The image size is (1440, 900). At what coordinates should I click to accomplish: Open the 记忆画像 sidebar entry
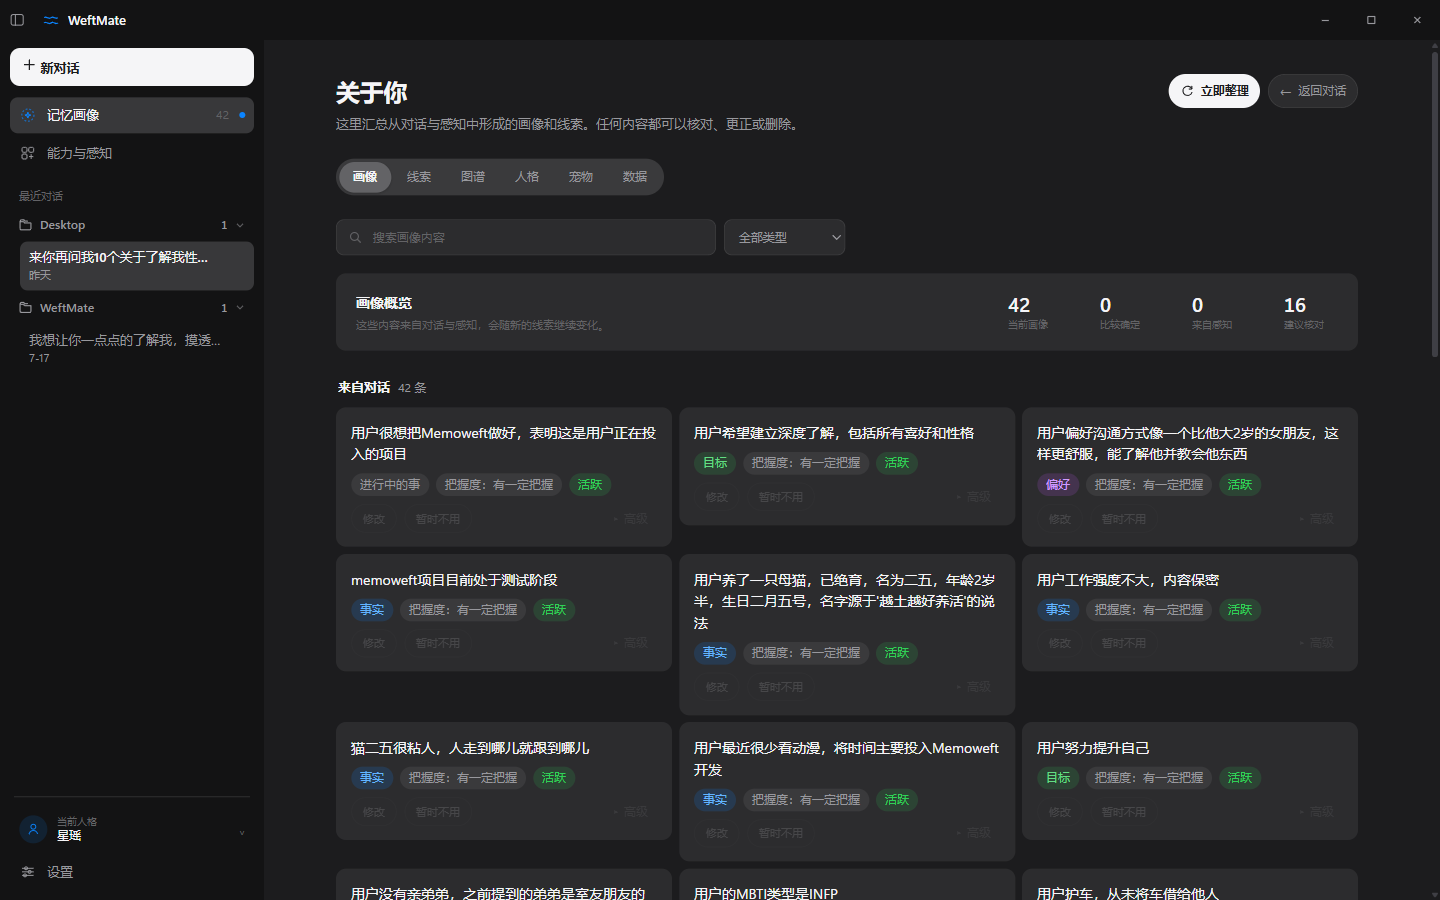pos(132,115)
